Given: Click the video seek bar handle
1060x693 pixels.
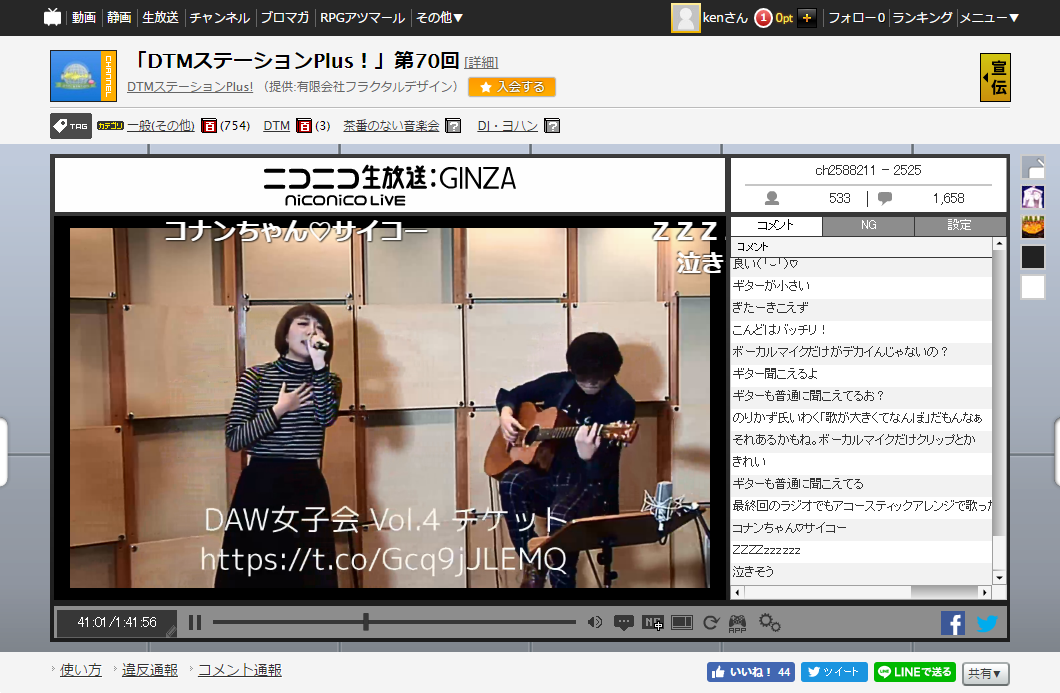Looking at the screenshot, I should tap(366, 622).
